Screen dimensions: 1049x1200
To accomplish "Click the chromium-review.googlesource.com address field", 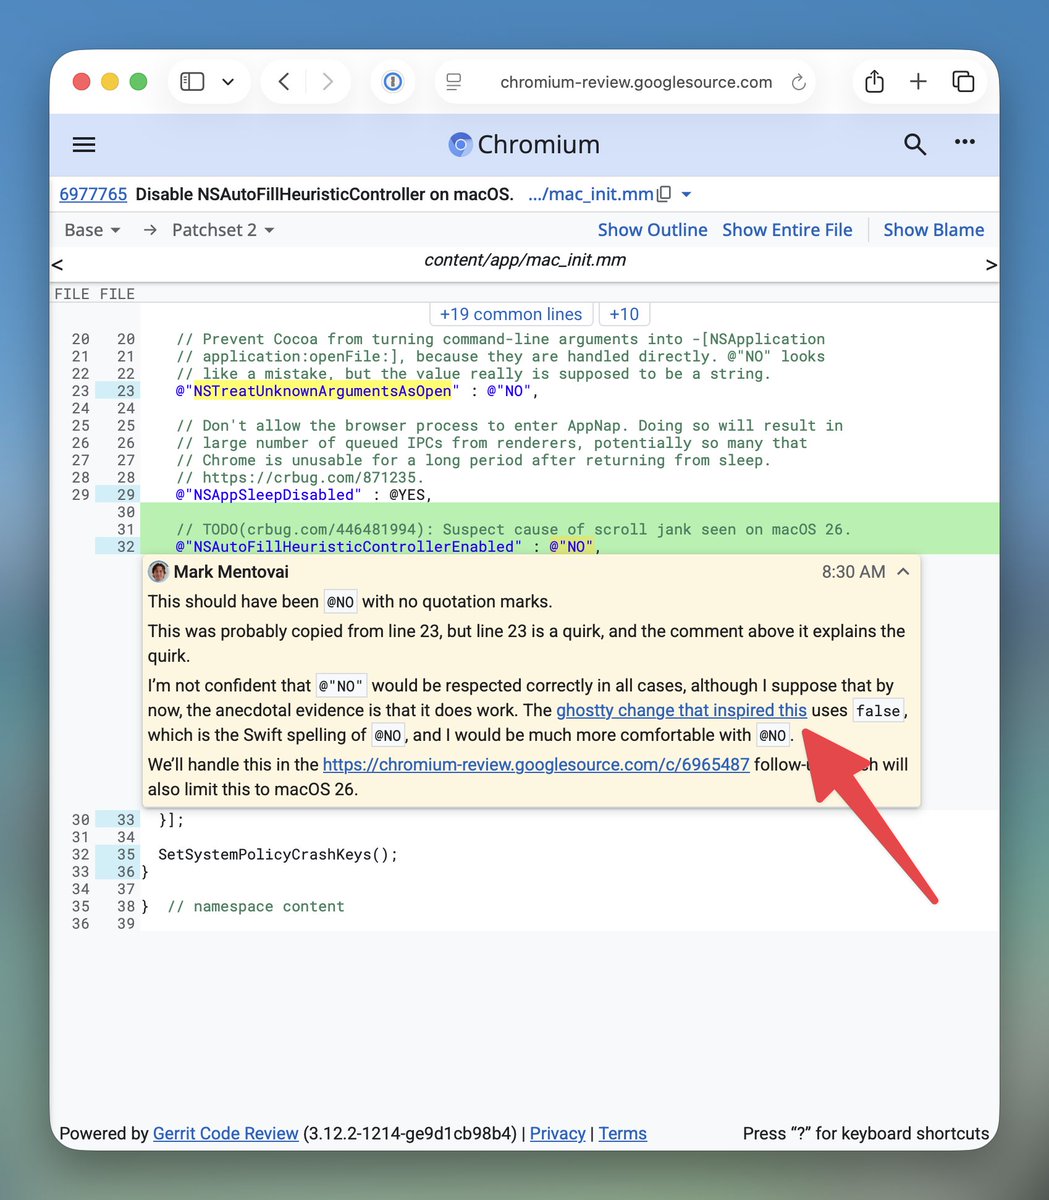I will 636,82.
